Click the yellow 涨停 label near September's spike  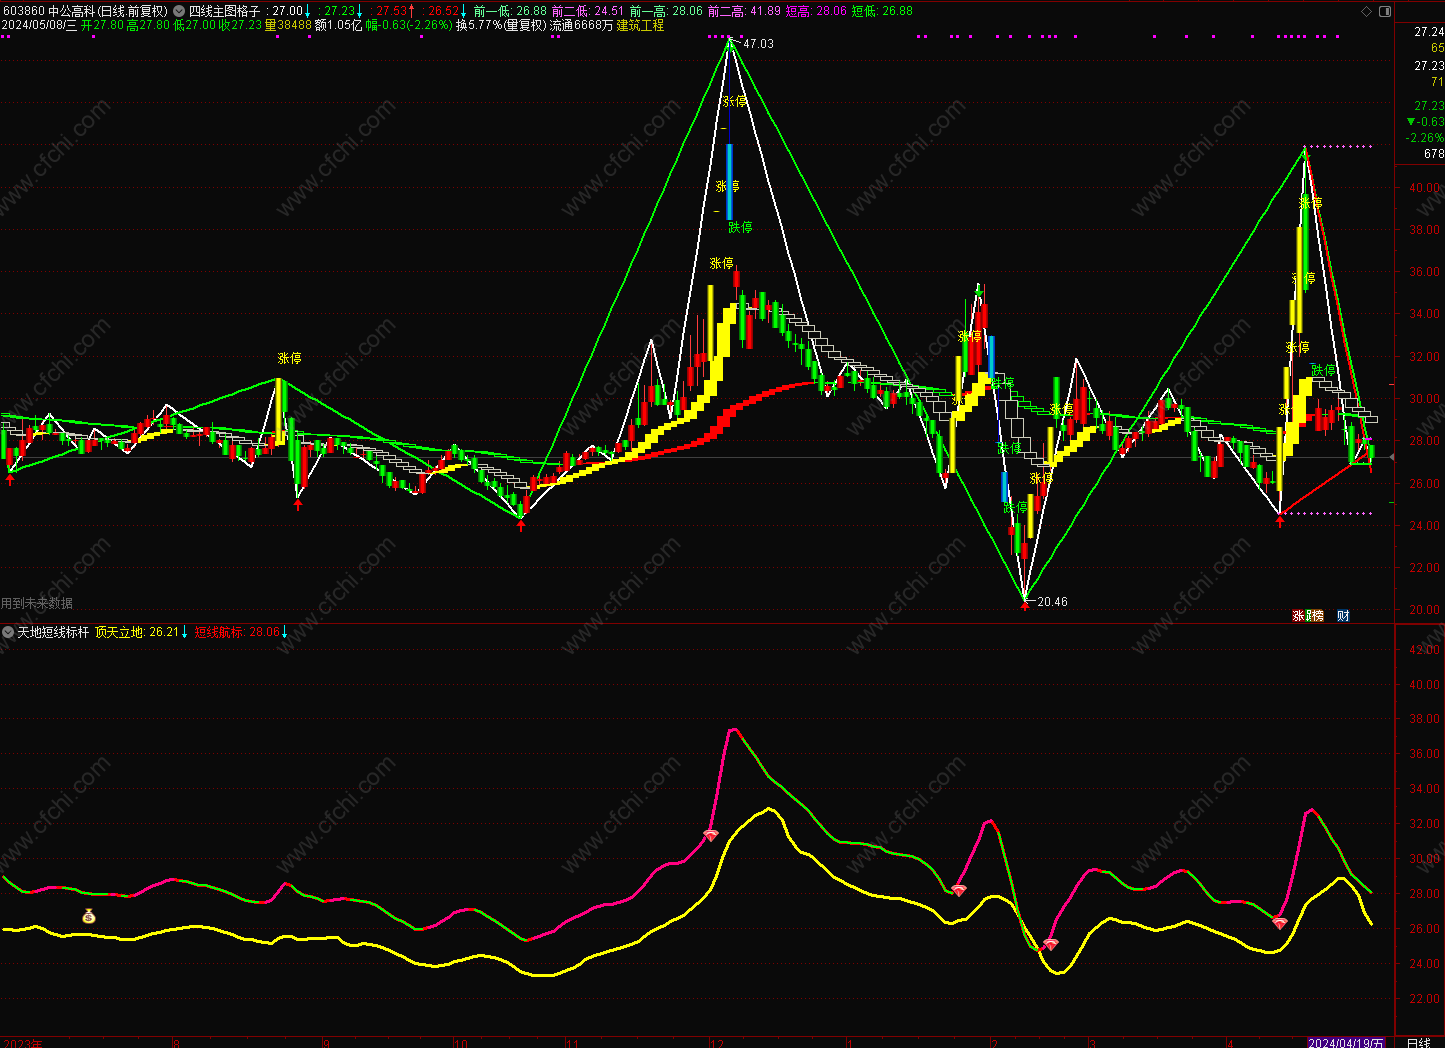(289, 358)
